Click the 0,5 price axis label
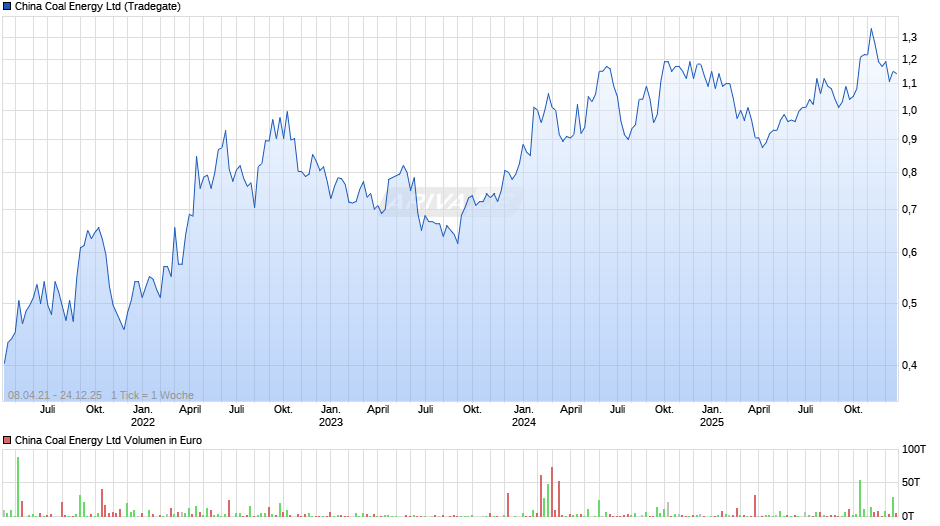 (909, 303)
